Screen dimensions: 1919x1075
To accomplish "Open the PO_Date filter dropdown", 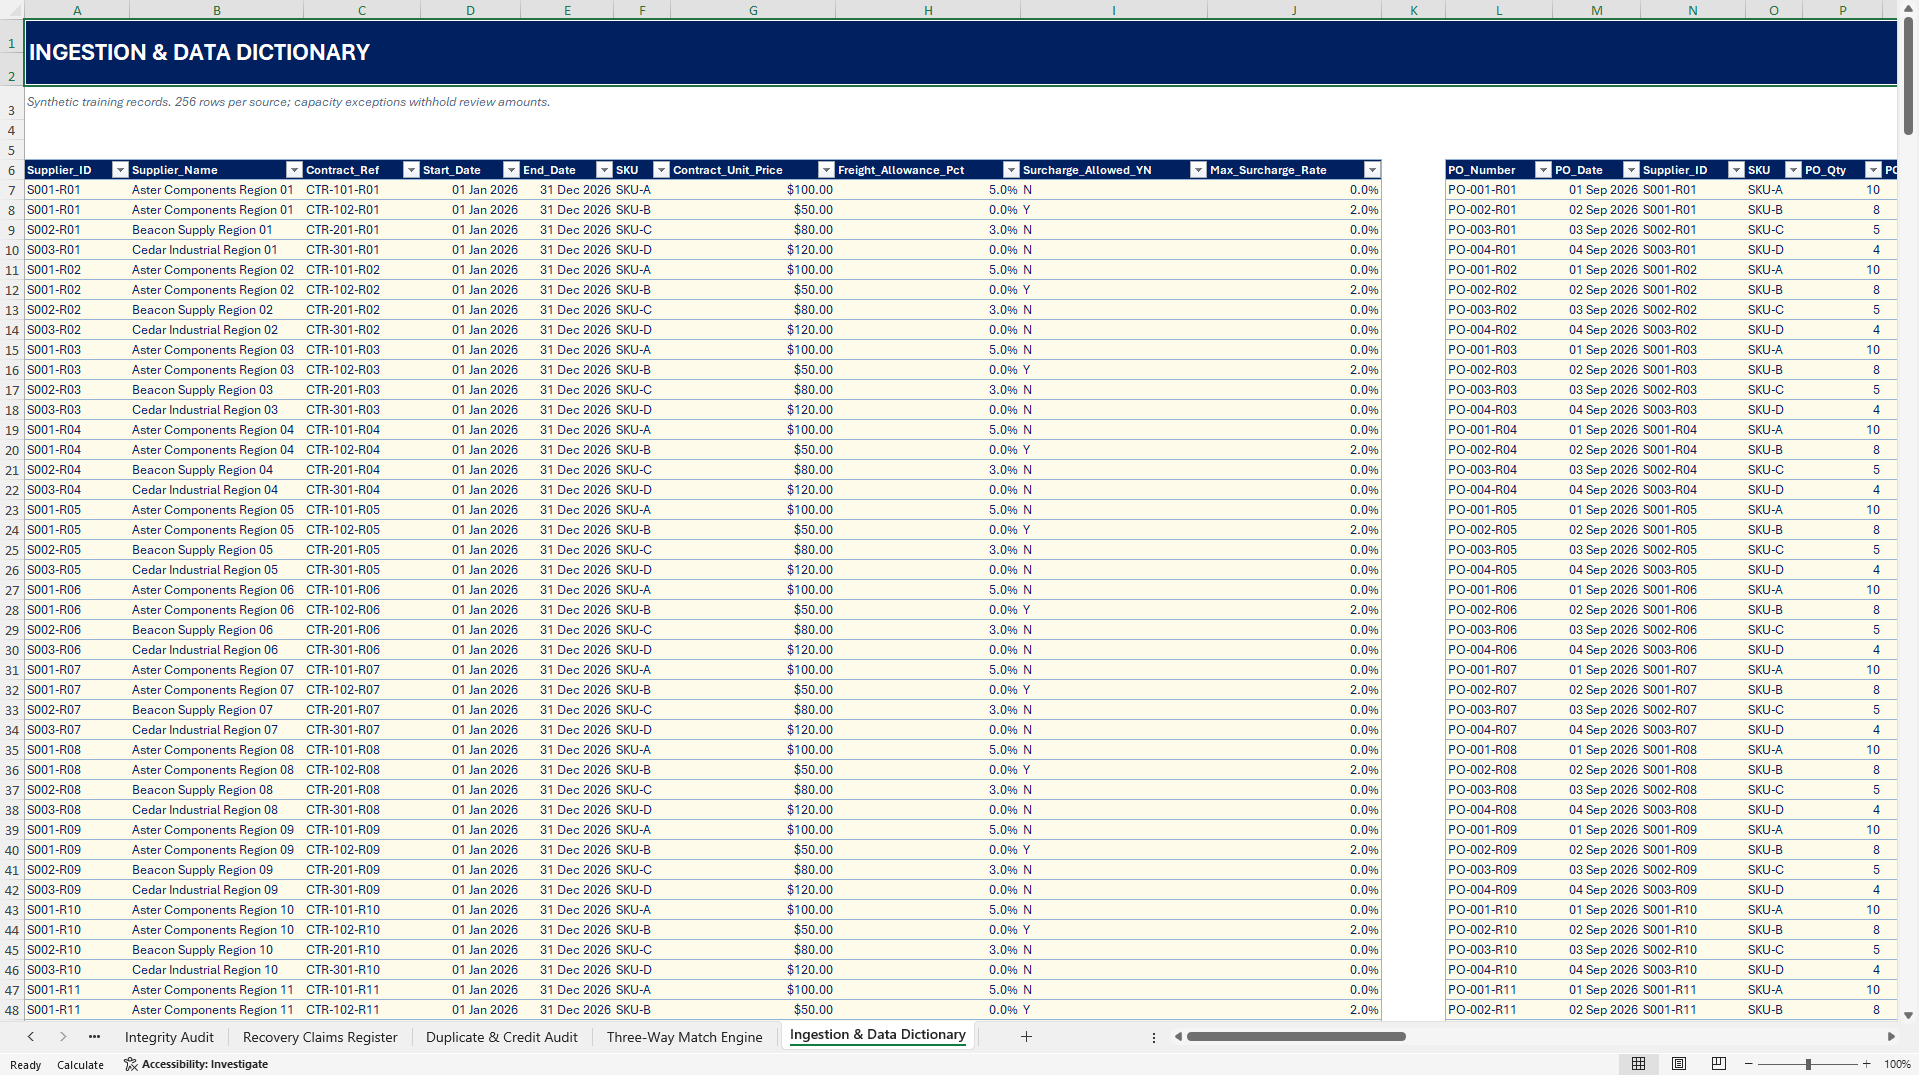I will pos(1631,170).
